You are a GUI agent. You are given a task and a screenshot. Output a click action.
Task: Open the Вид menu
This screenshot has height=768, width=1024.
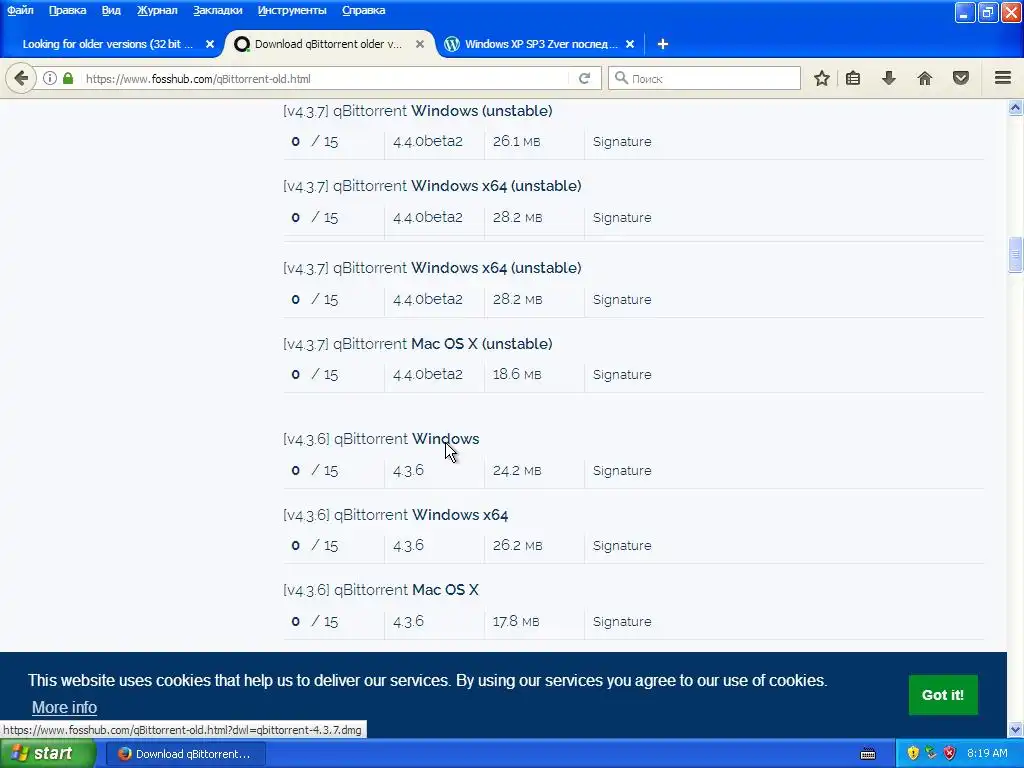(x=111, y=10)
